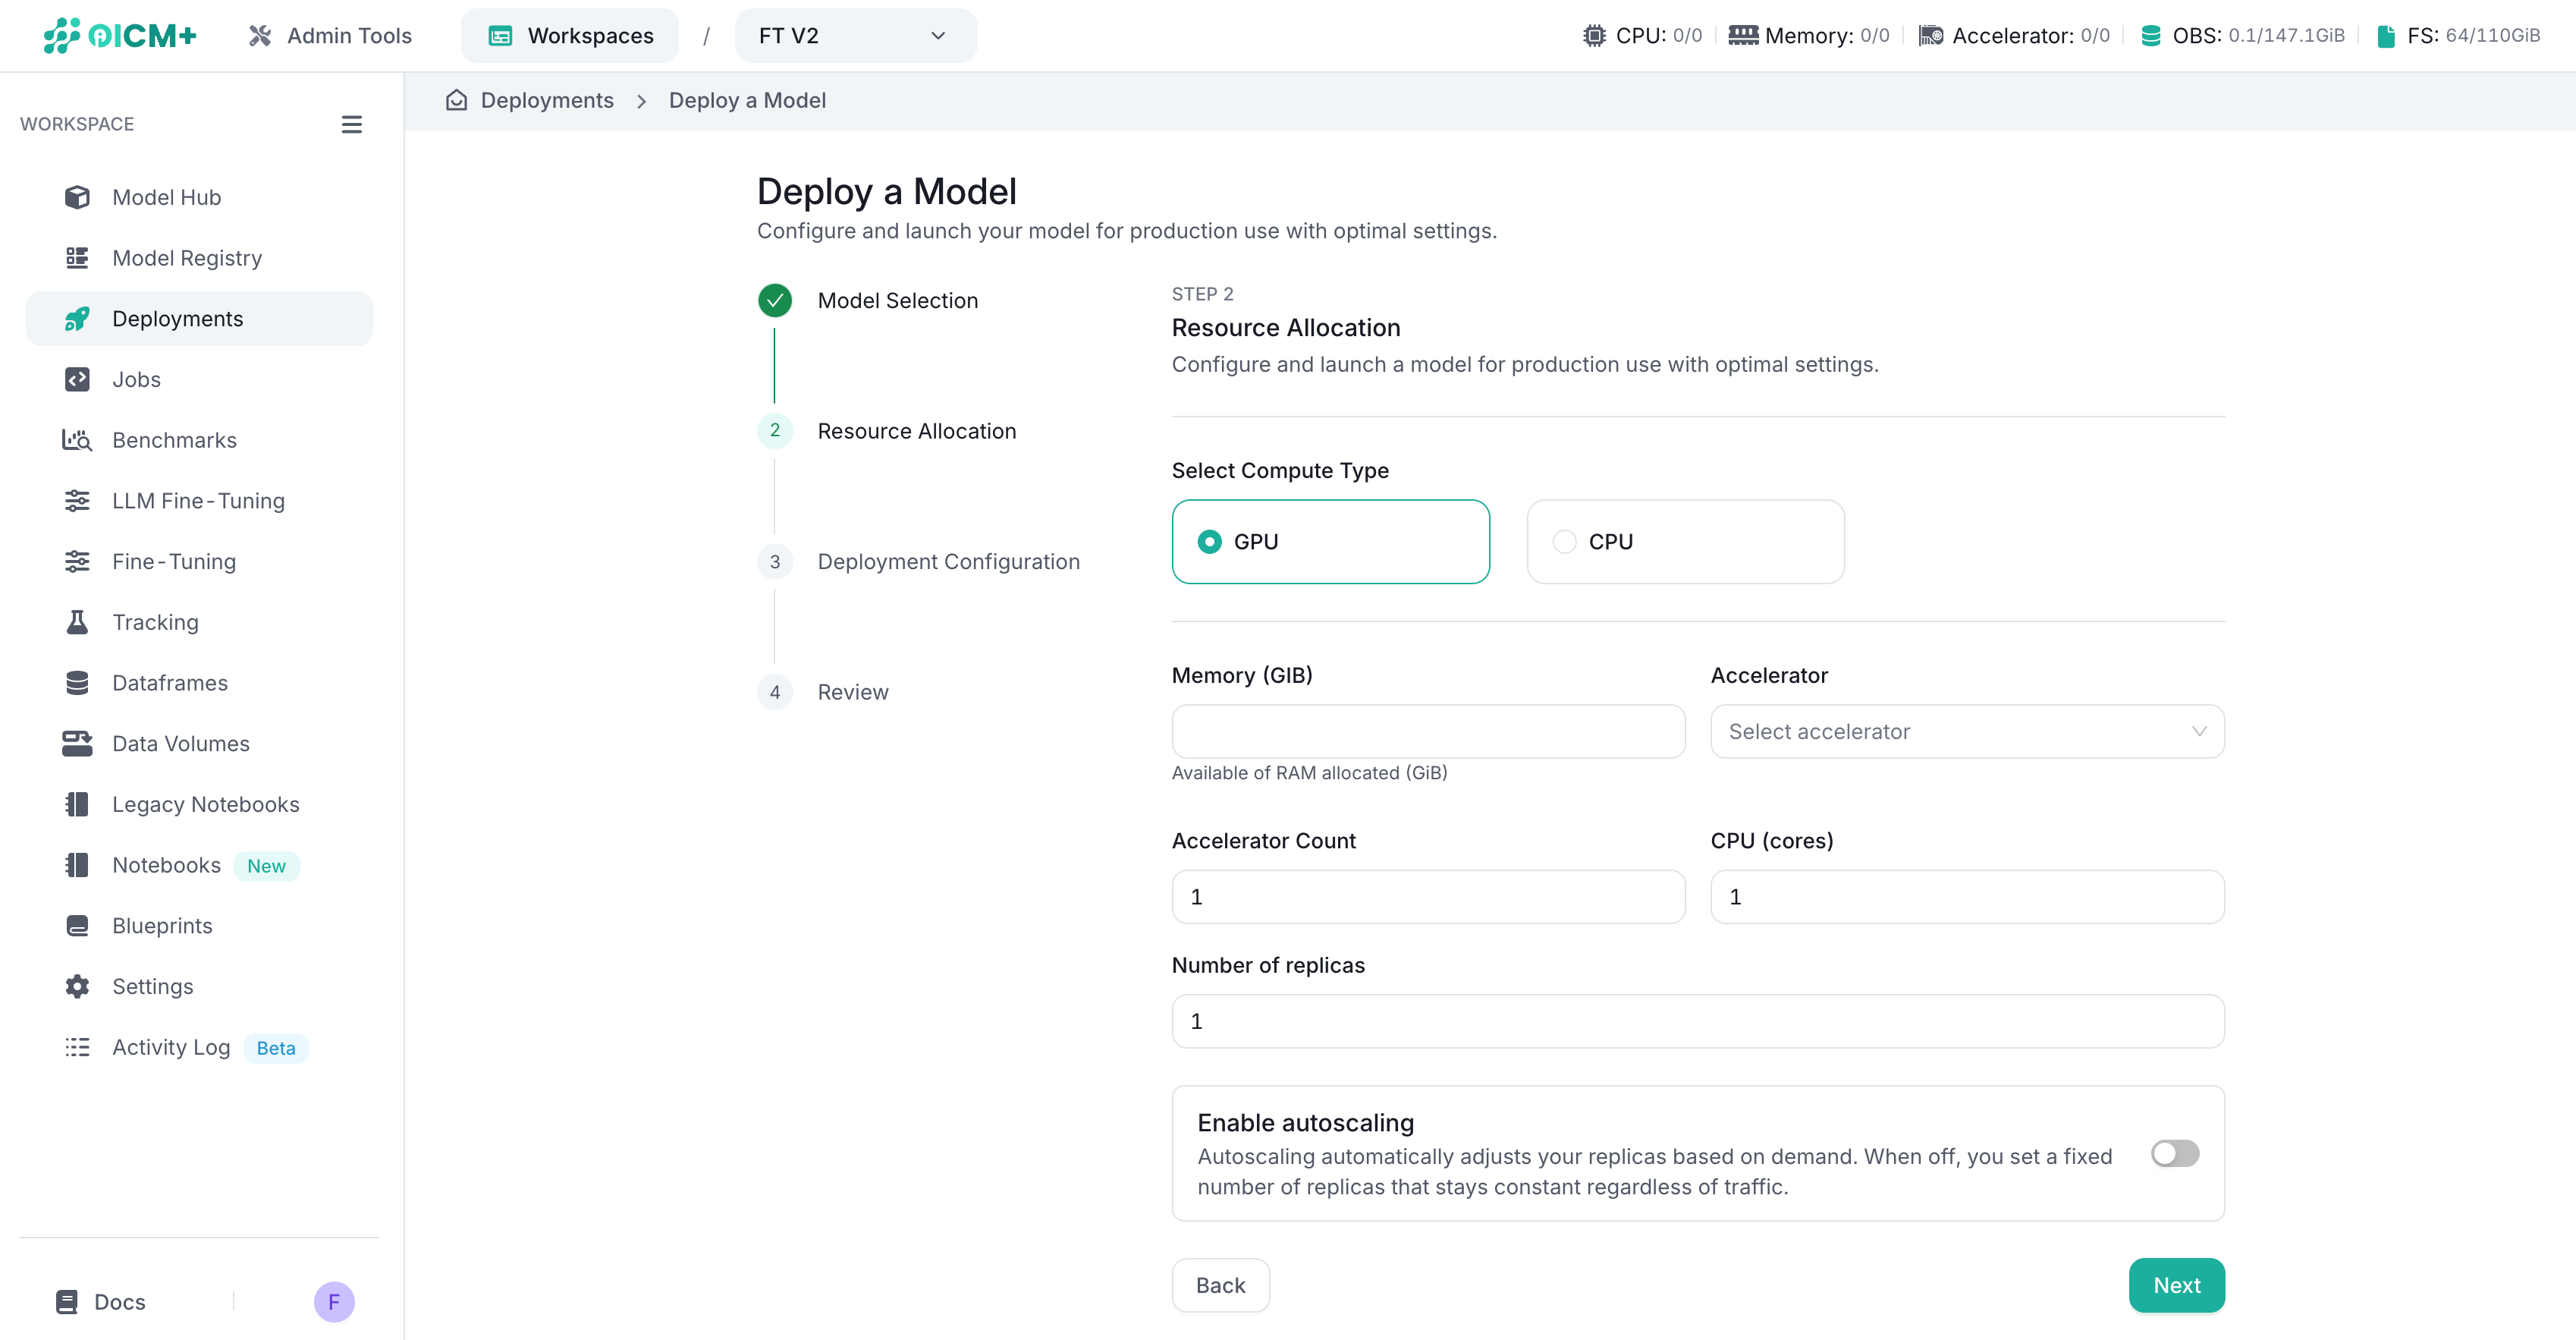
Task: Click the OBS storage status icon
Action: 2151,35
